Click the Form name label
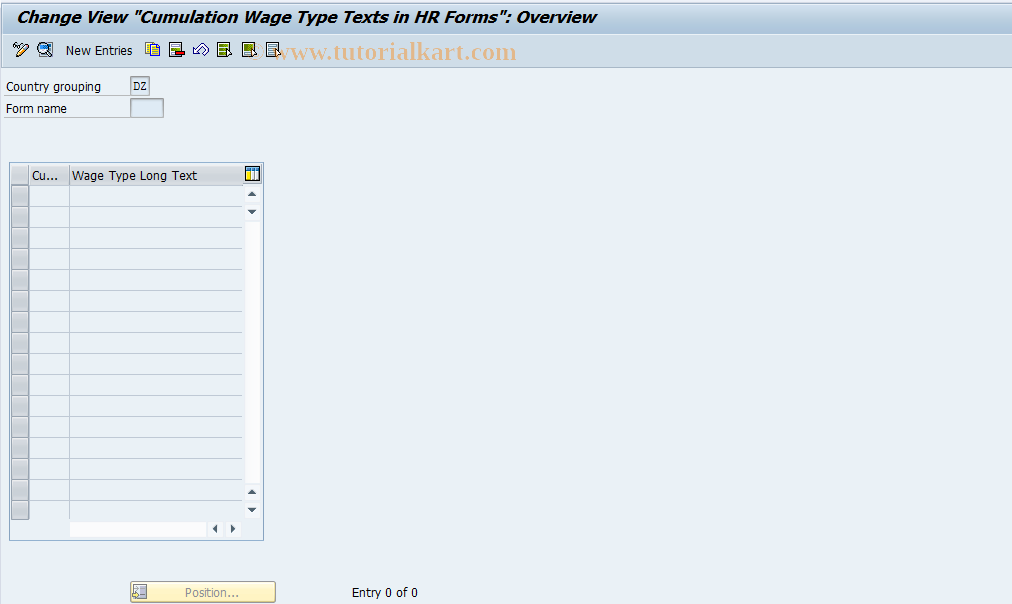1012x604 pixels. pos(36,108)
